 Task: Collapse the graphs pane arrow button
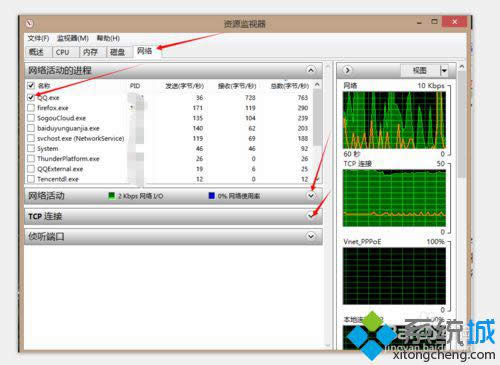pyautogui.click(x=347, y=70)
